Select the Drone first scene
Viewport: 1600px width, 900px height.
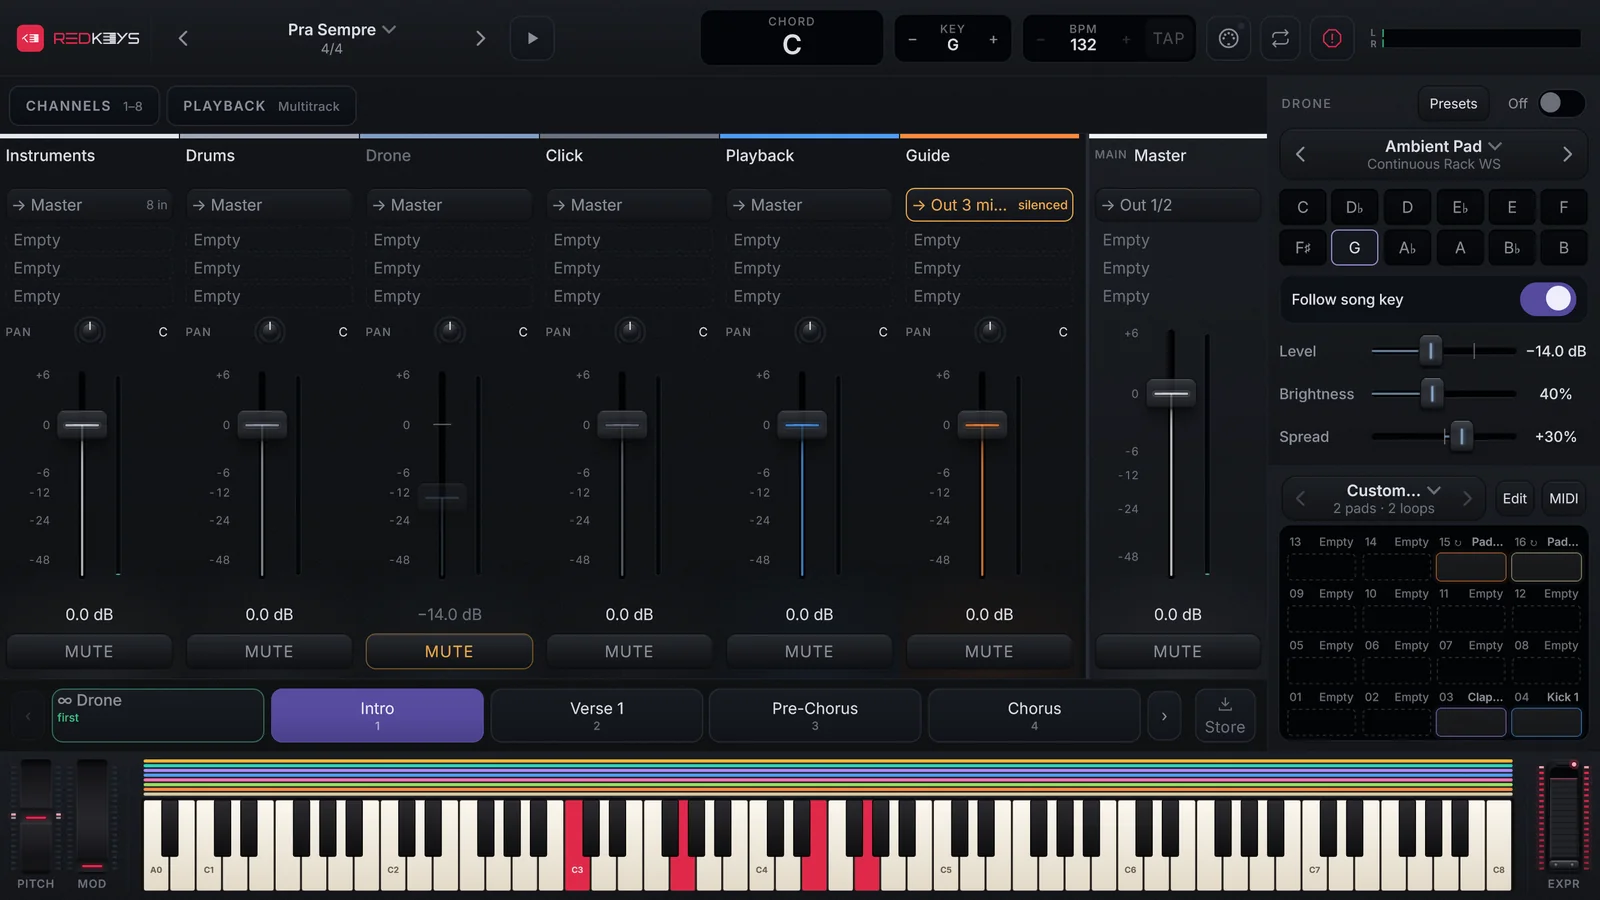[158, 715]
